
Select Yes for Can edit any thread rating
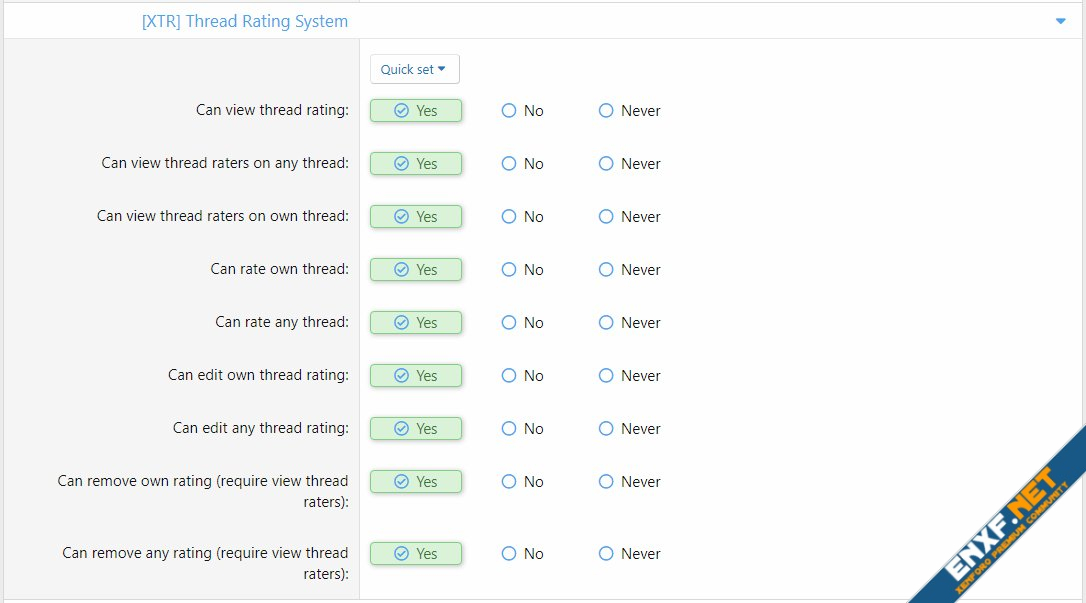pos(416,429)
